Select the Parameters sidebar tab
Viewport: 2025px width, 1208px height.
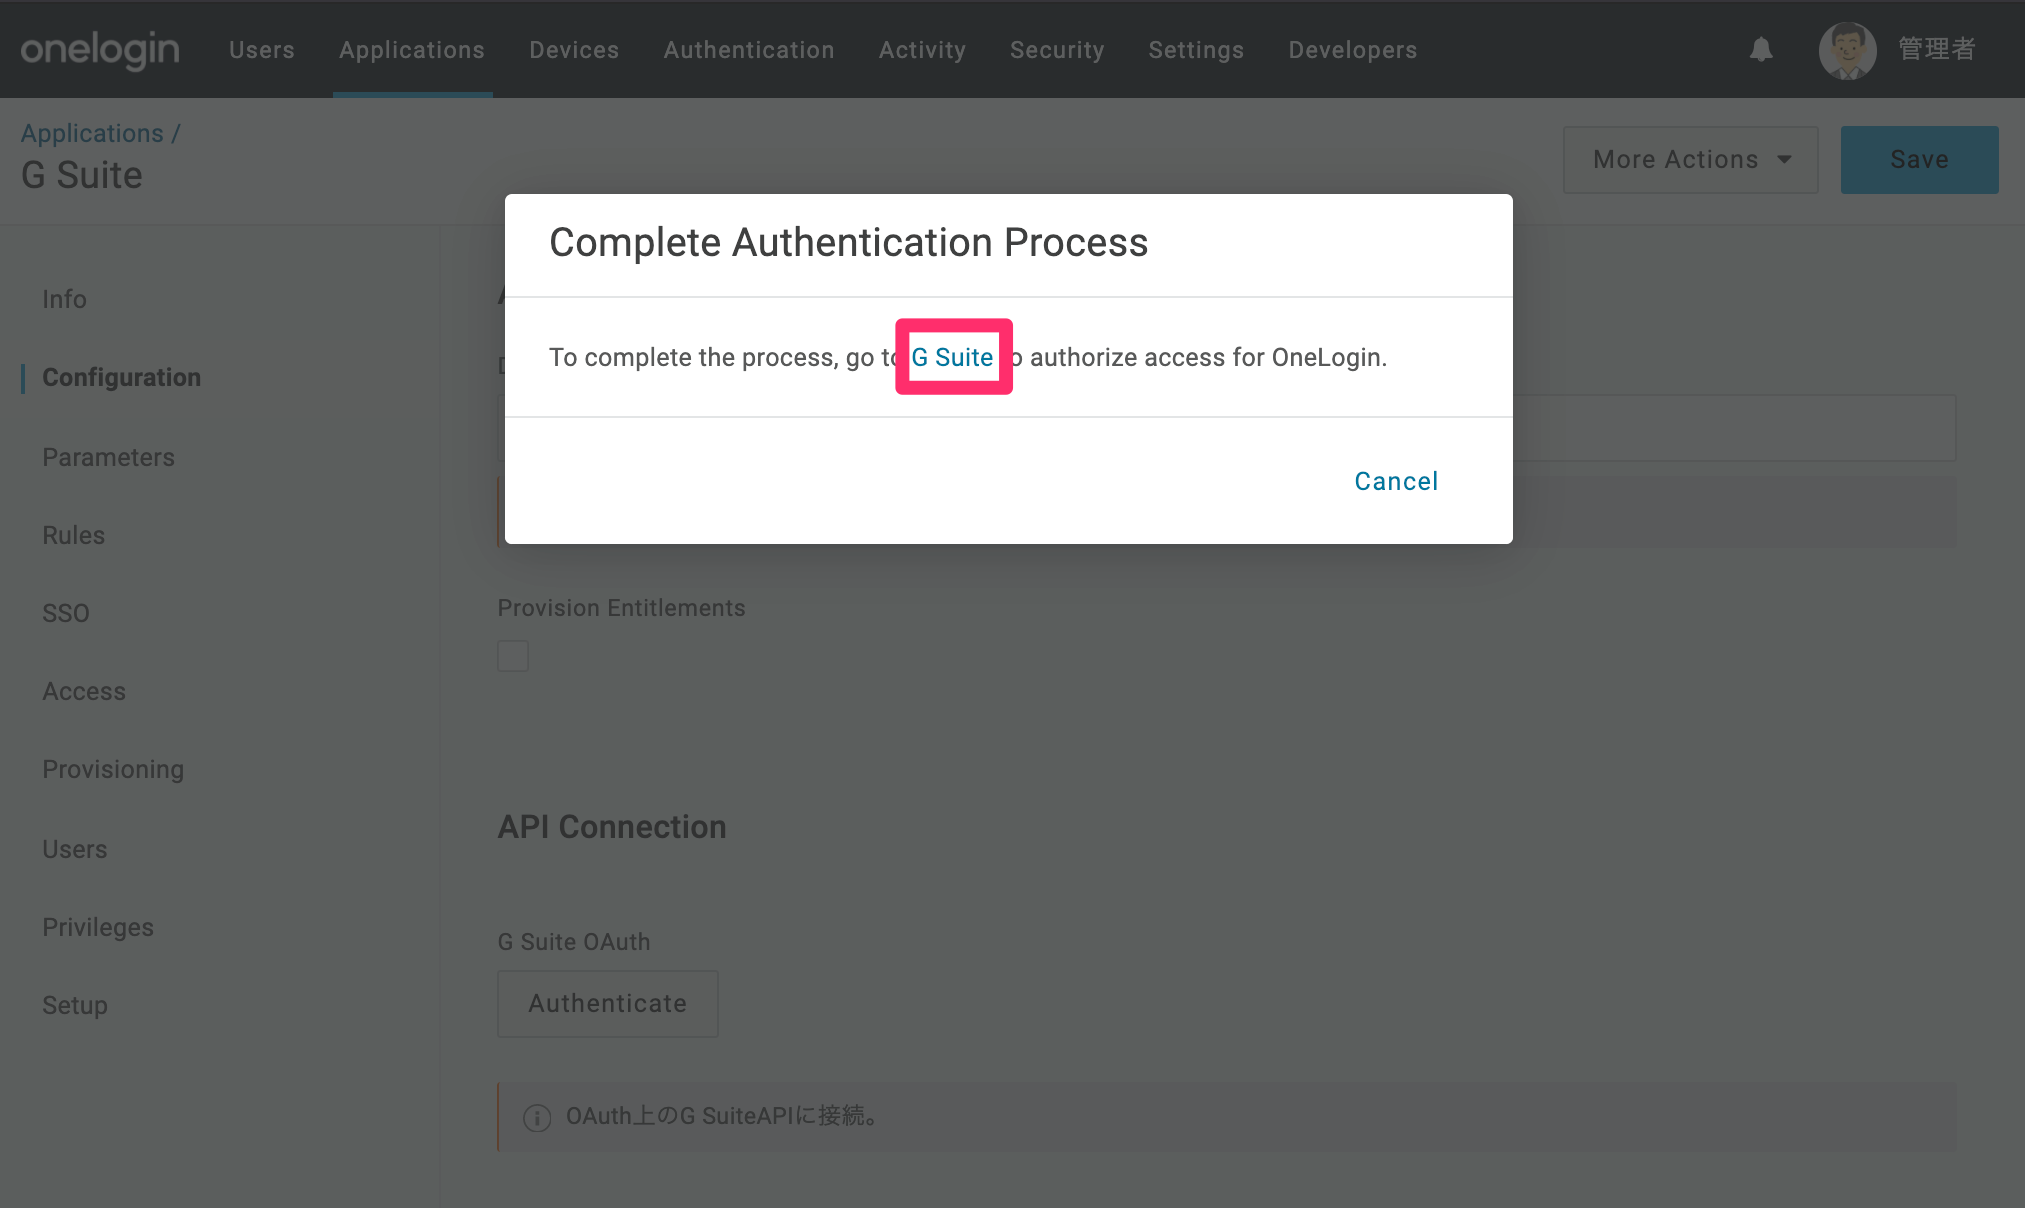point(108,457)
